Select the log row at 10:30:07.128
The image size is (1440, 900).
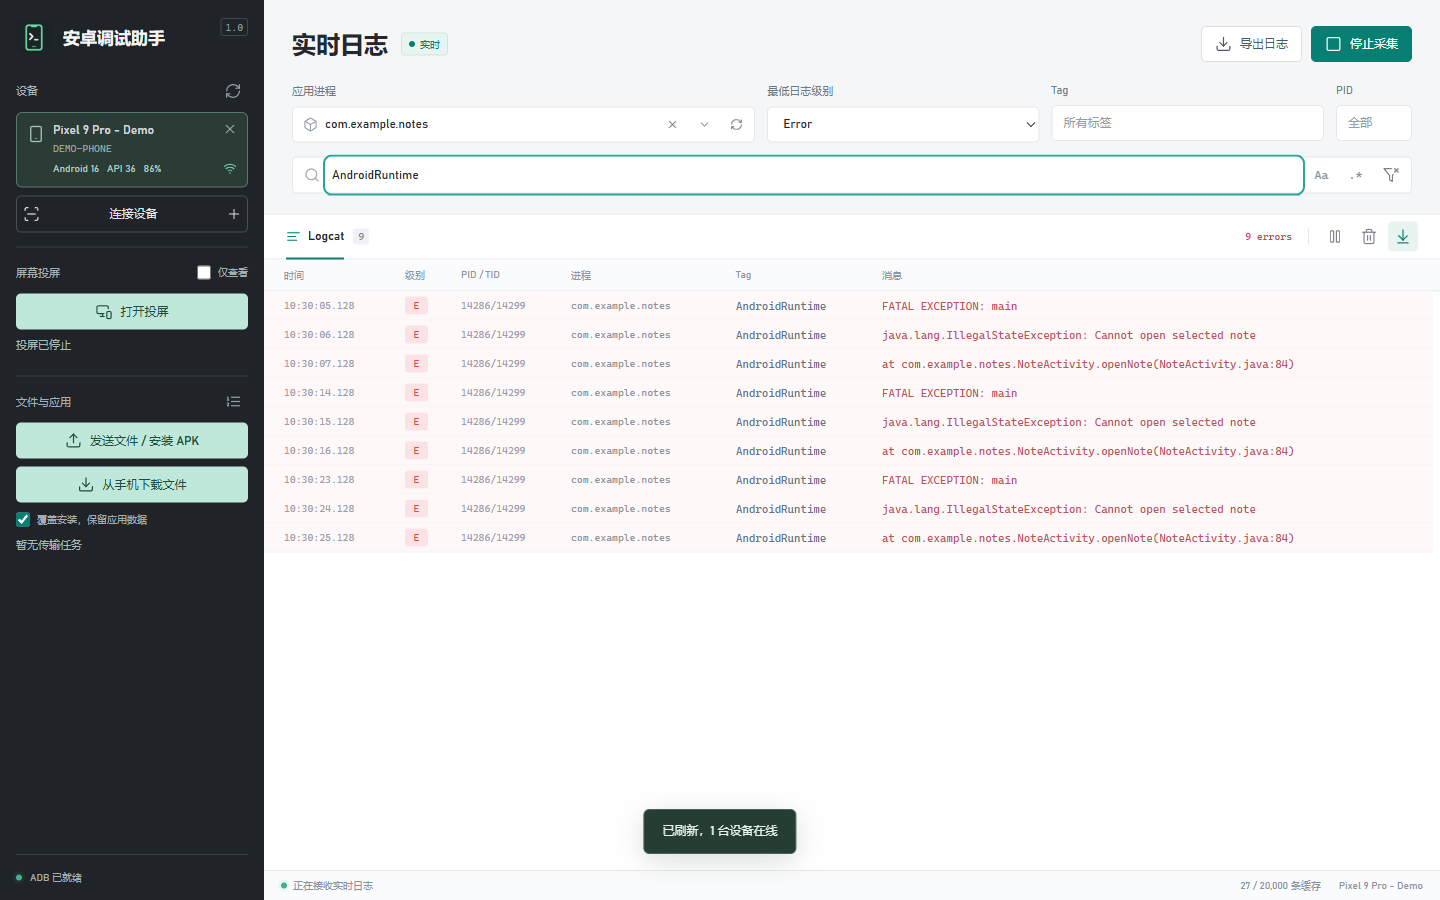[848, 364]
